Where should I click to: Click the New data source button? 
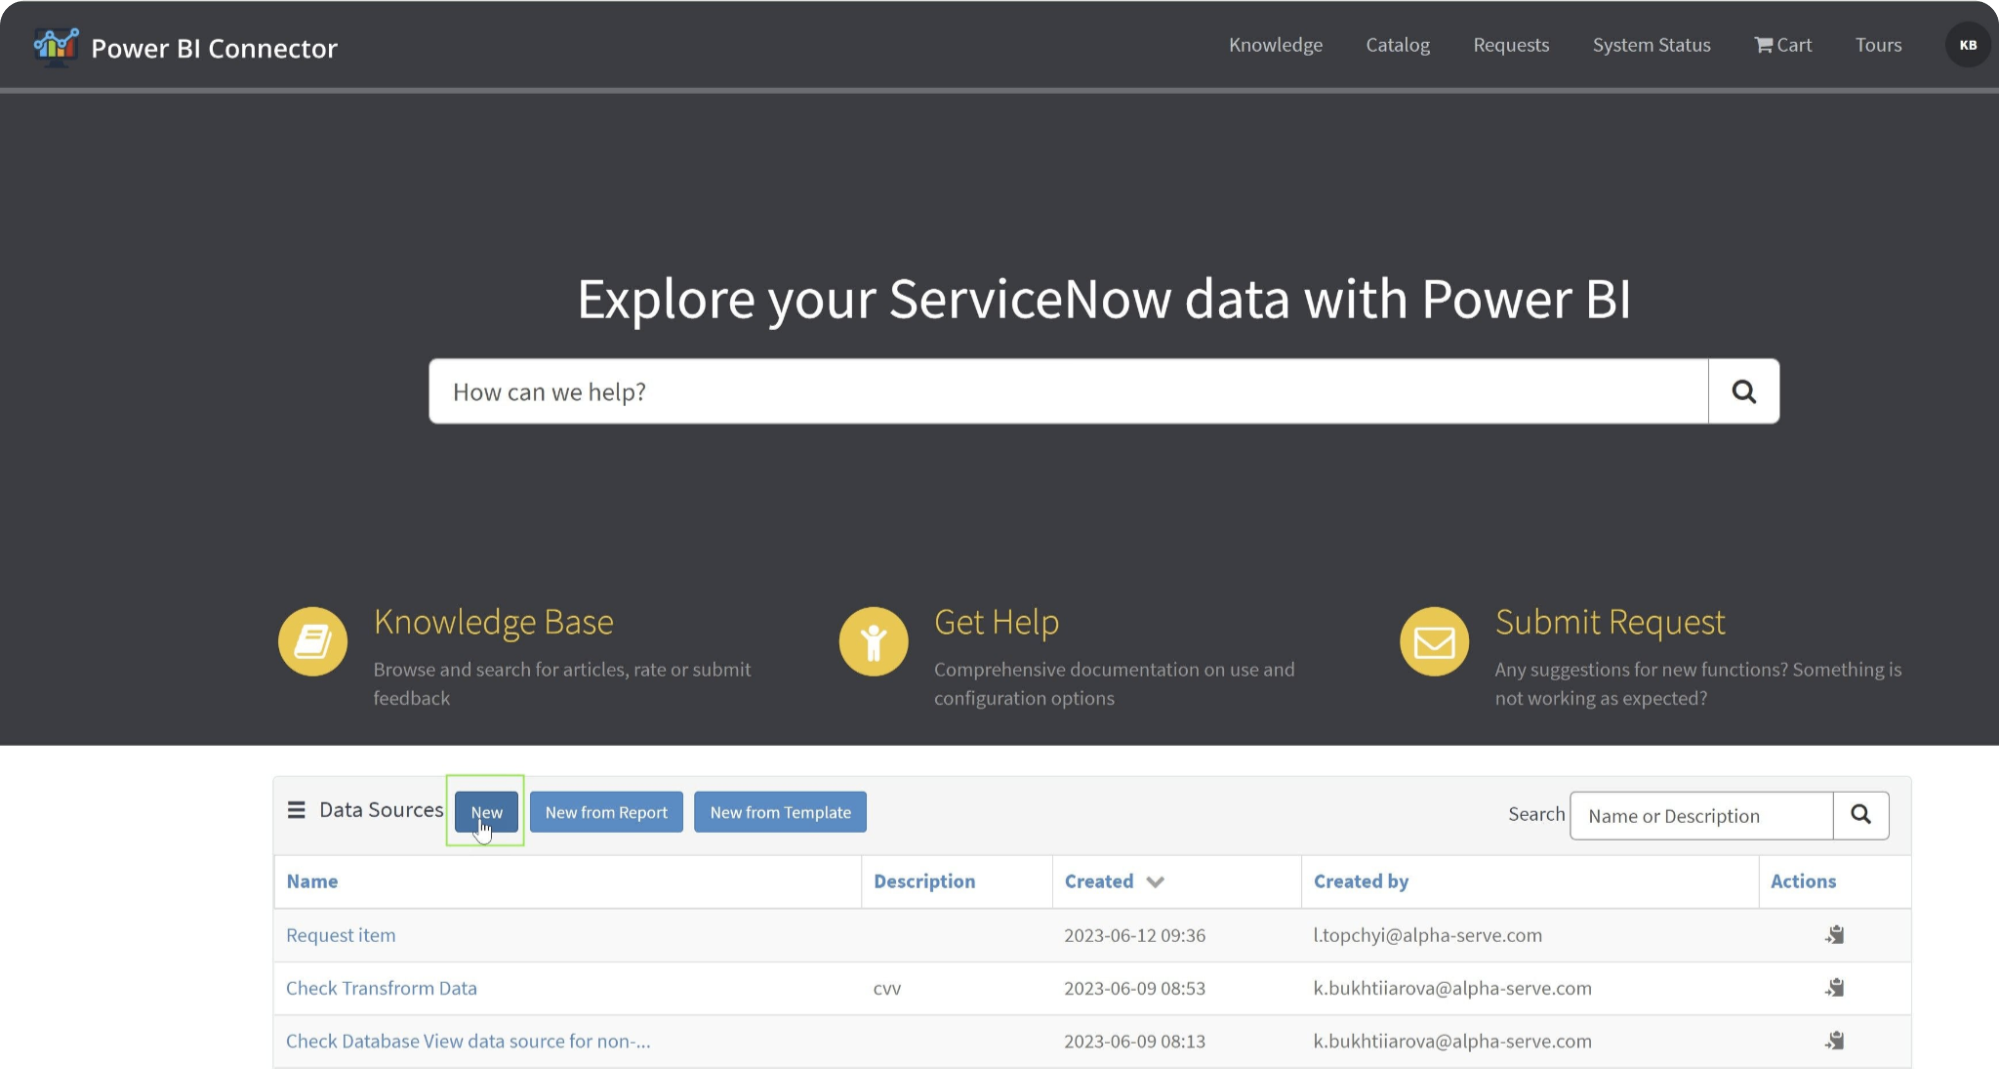pos(486,812)
